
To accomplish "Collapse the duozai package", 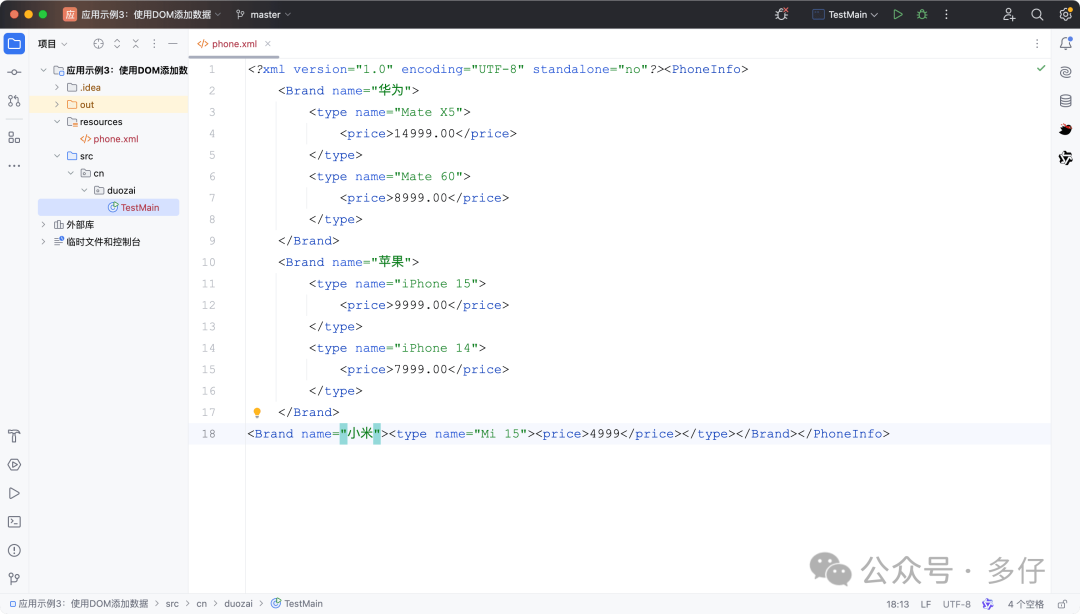I will [x=85, y=190].
